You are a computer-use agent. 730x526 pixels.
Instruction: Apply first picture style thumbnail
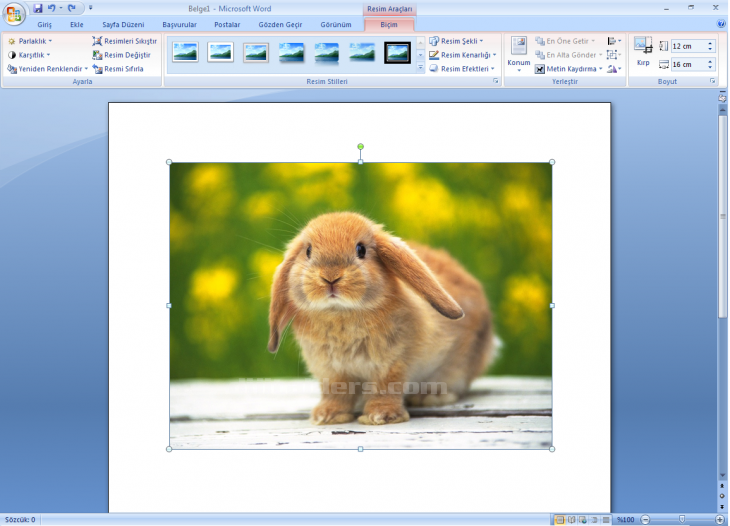(185, 52)
